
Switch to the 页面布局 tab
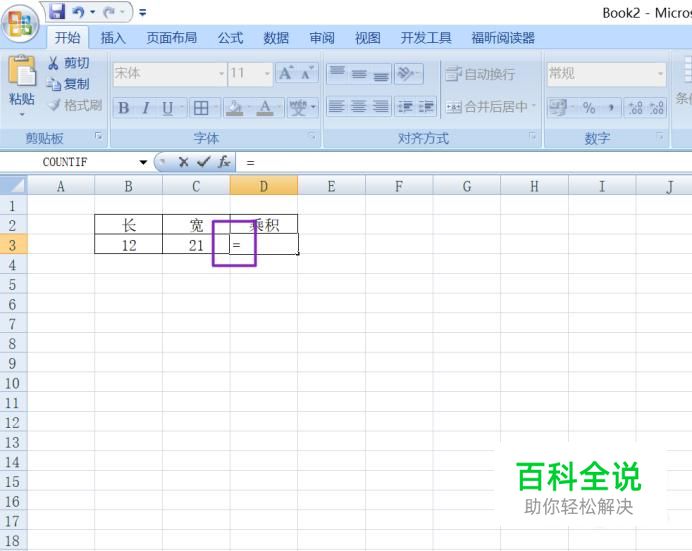(172, 38)
